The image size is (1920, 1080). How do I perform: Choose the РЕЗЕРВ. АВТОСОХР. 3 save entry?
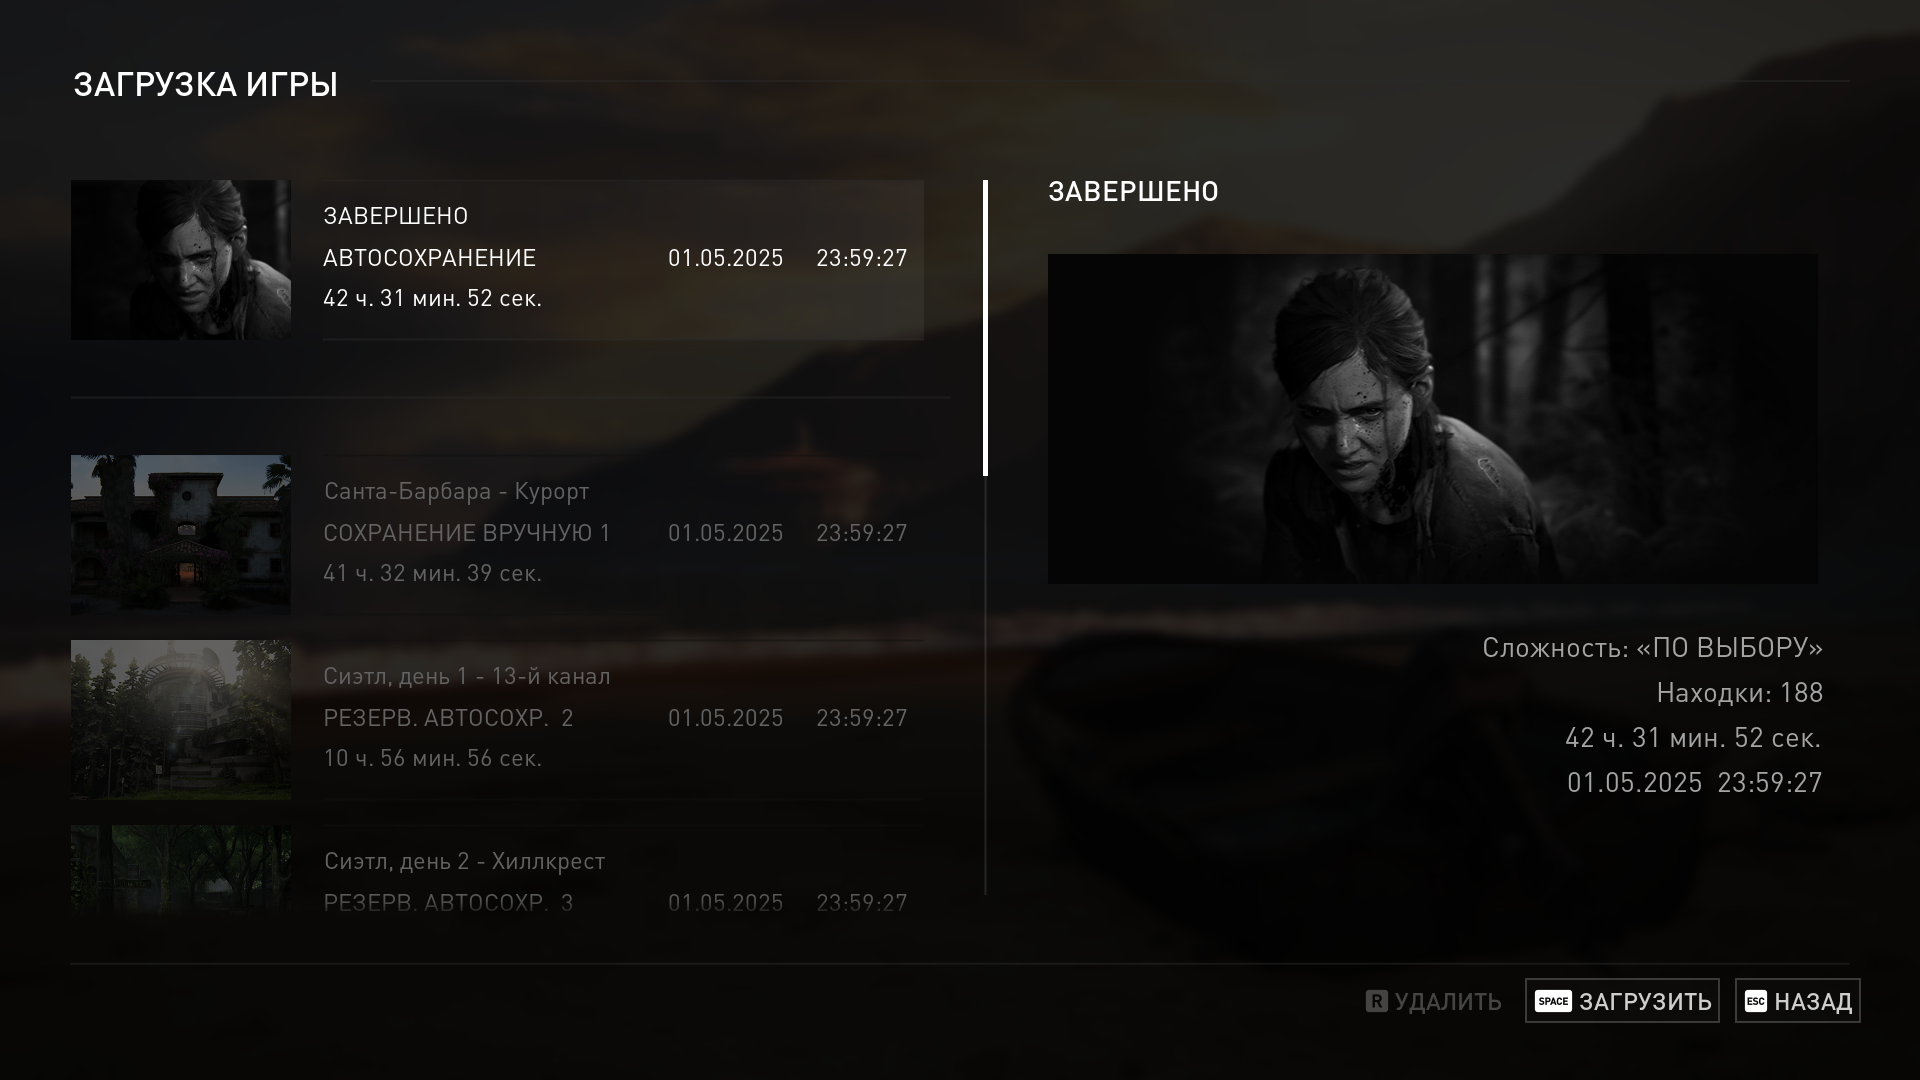(497, 870)
